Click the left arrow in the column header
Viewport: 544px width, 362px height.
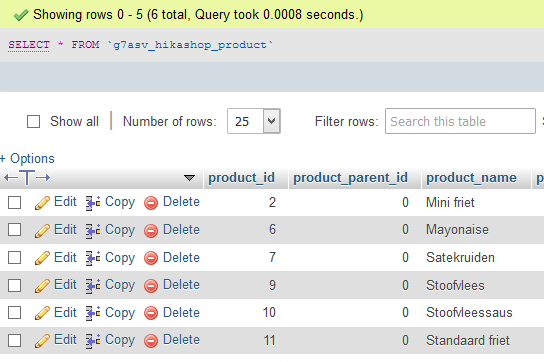[11, 178]
